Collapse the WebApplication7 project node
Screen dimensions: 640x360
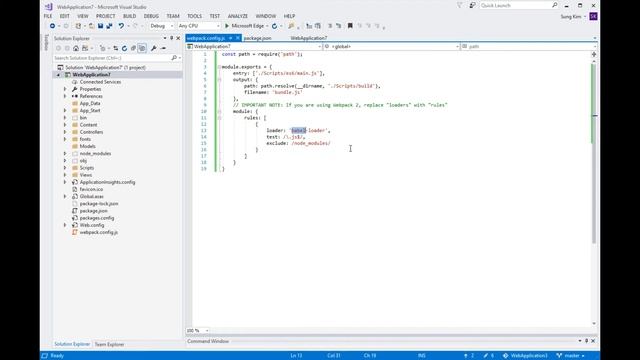(x=58, y=75)
